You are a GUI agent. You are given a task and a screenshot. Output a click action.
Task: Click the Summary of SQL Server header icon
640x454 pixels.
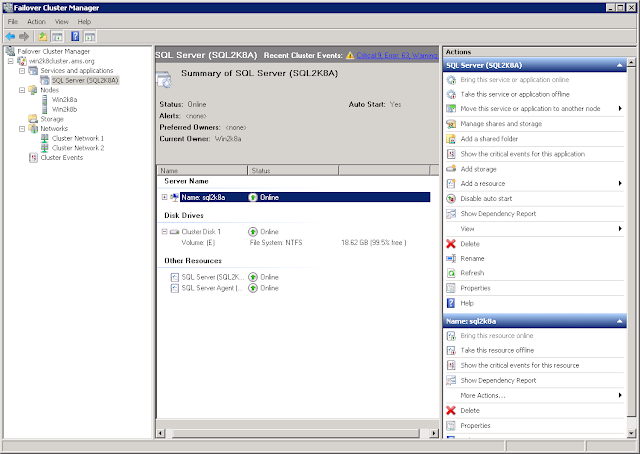[164, 79]
